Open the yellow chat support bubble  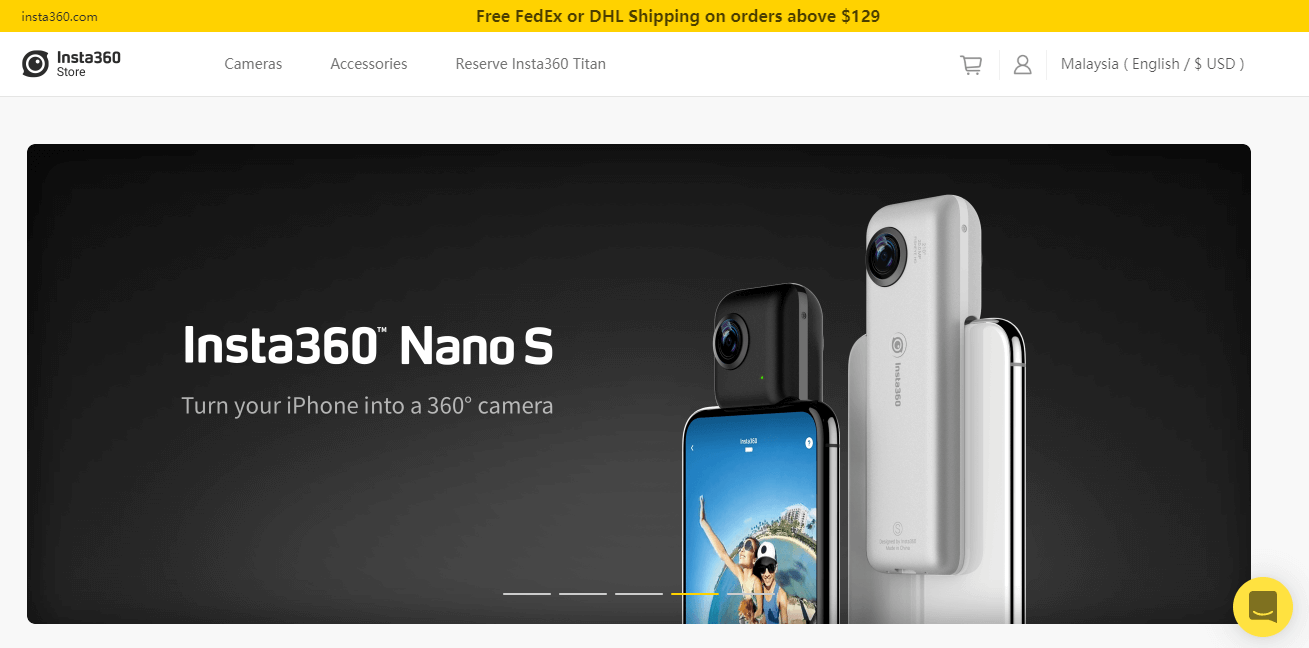(1263, 607)
